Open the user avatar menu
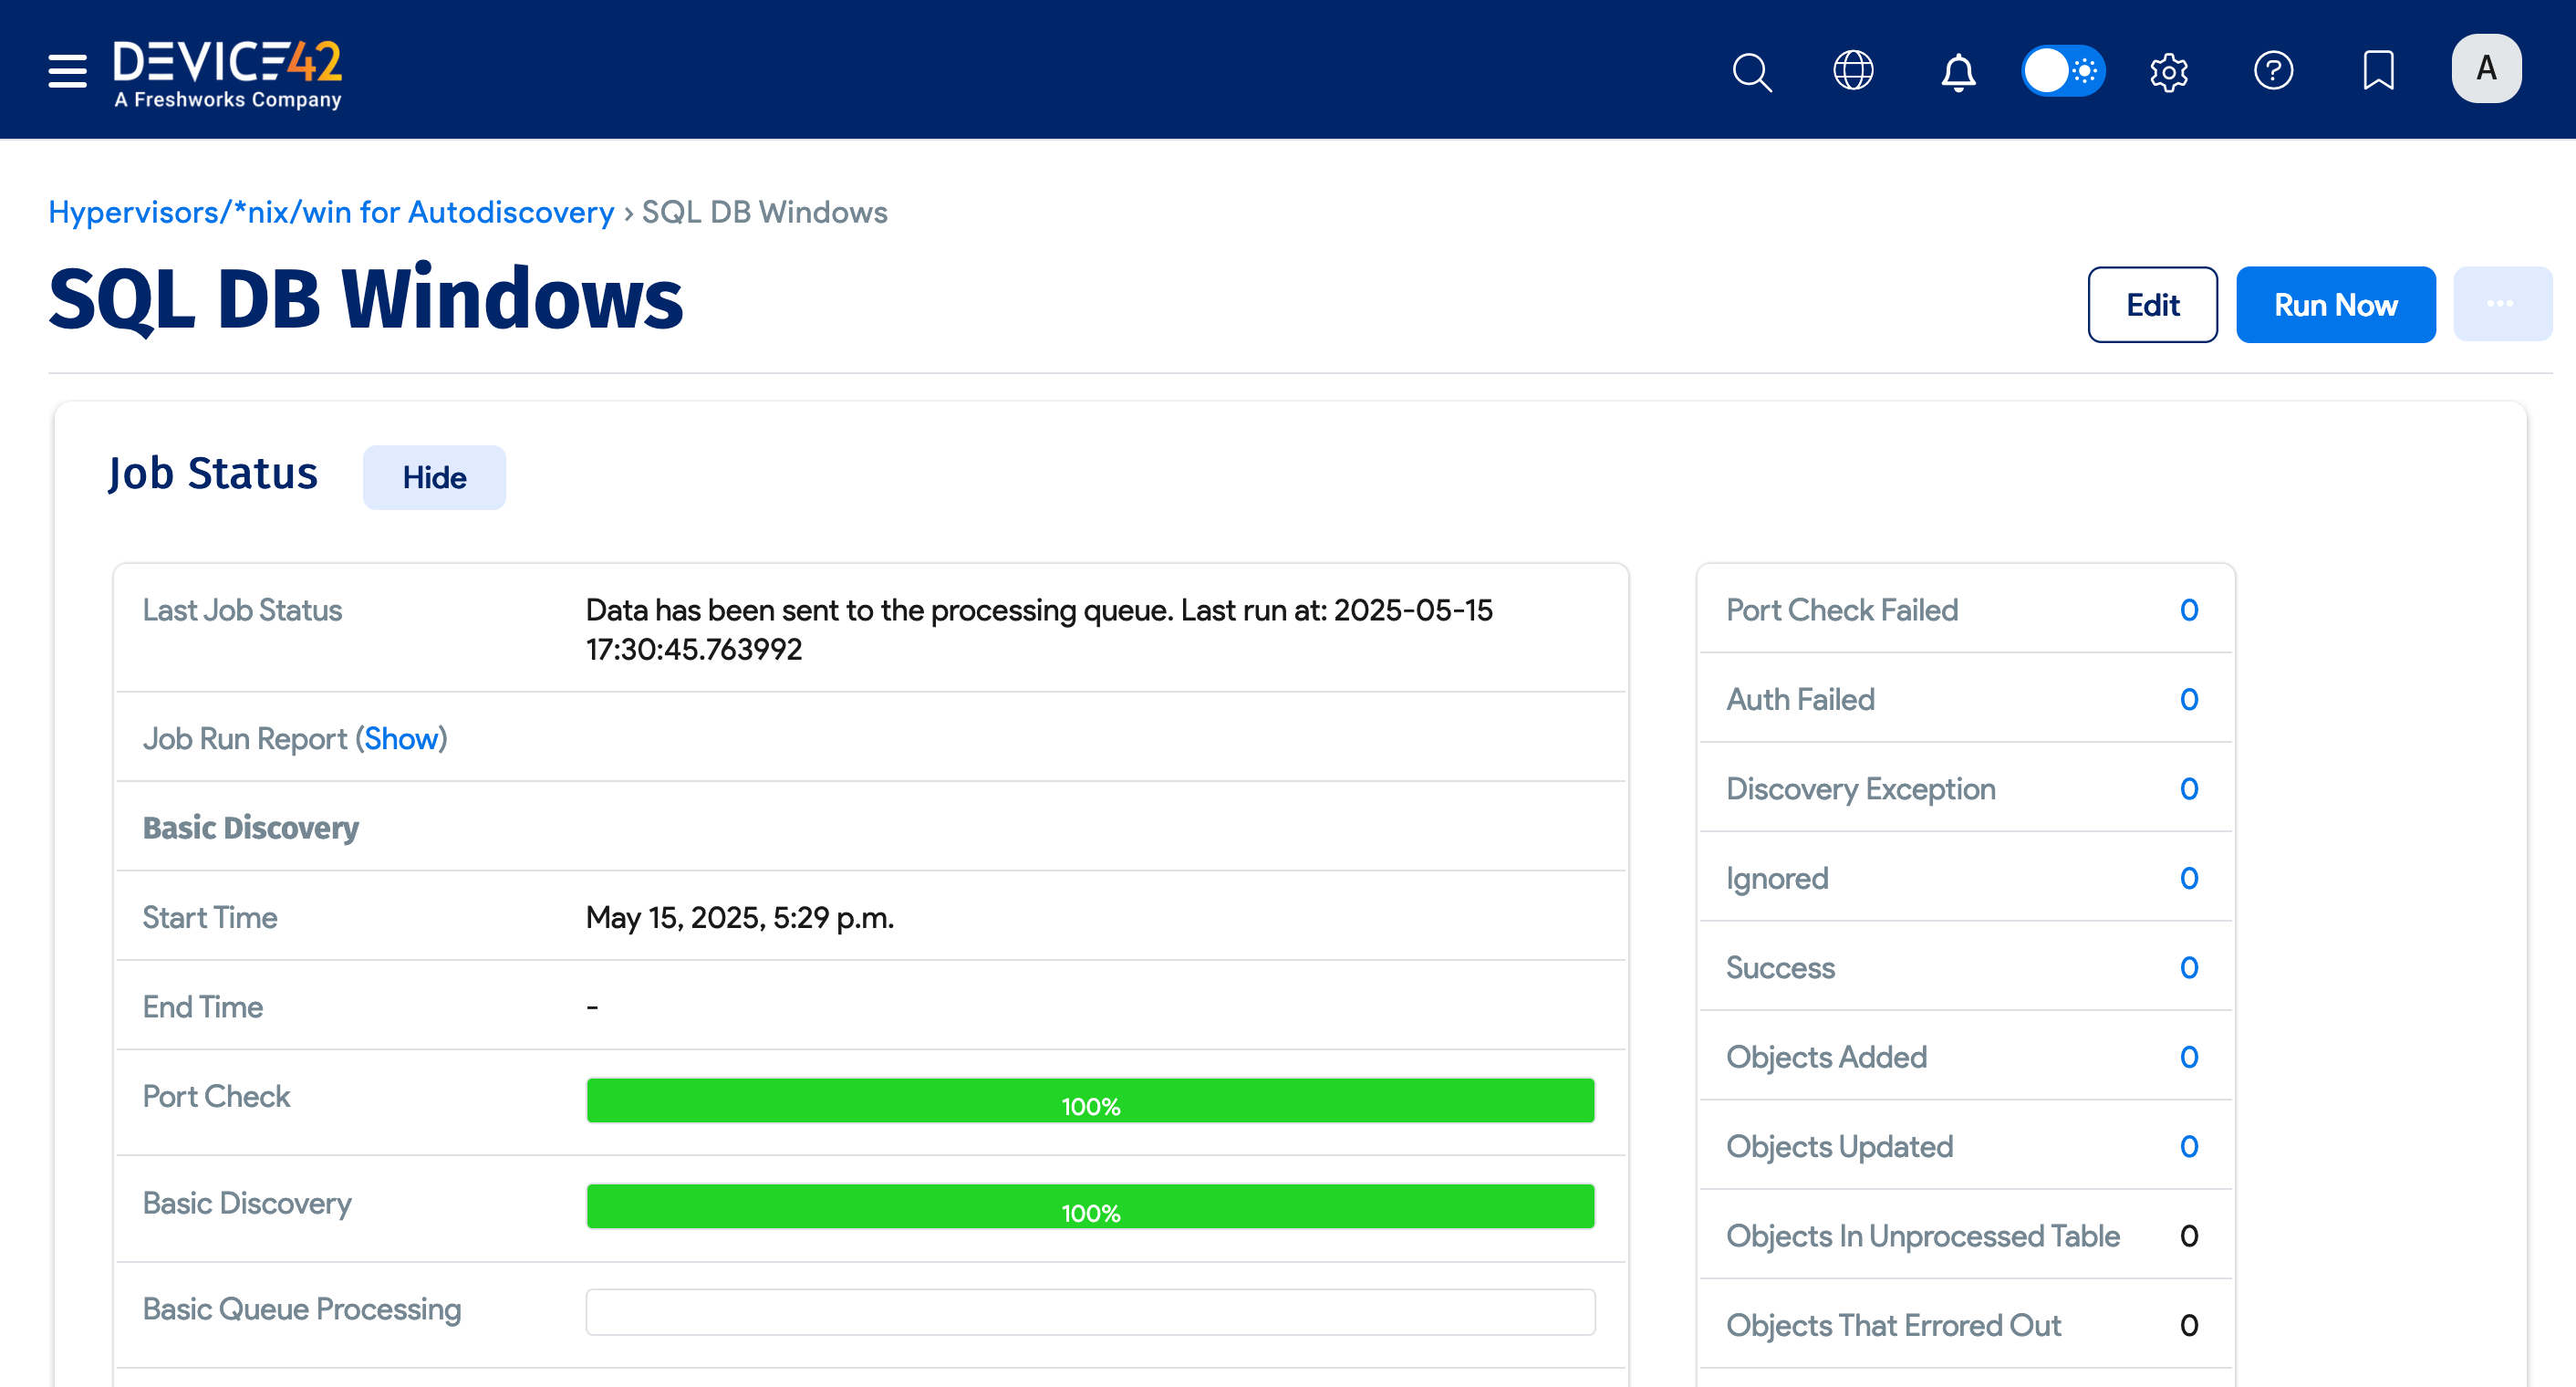 tap(2486, 68)
